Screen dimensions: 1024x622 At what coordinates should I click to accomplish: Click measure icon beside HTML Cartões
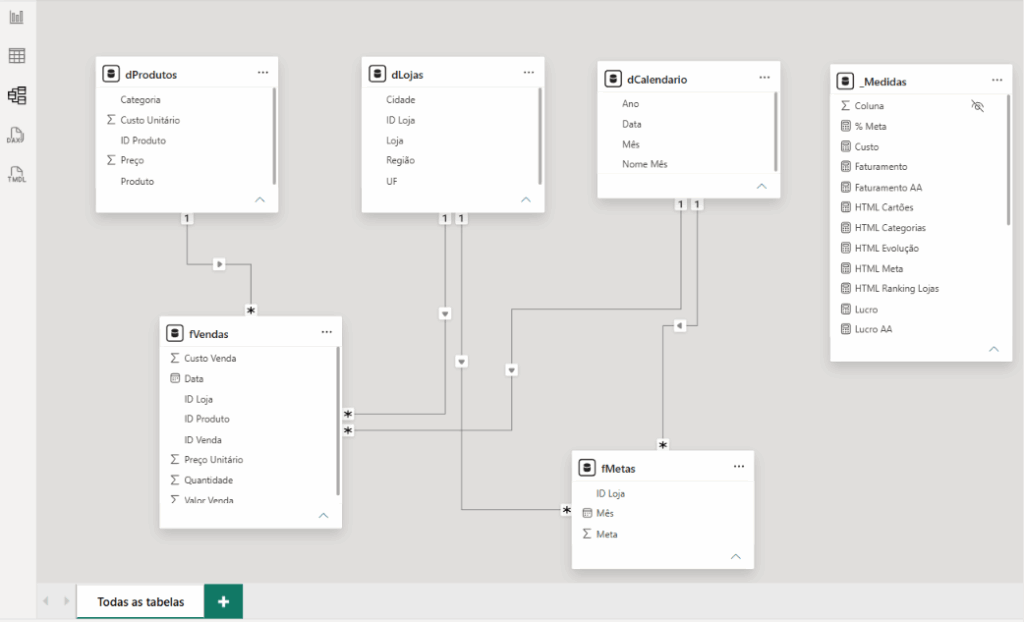(x=846, y=207)
